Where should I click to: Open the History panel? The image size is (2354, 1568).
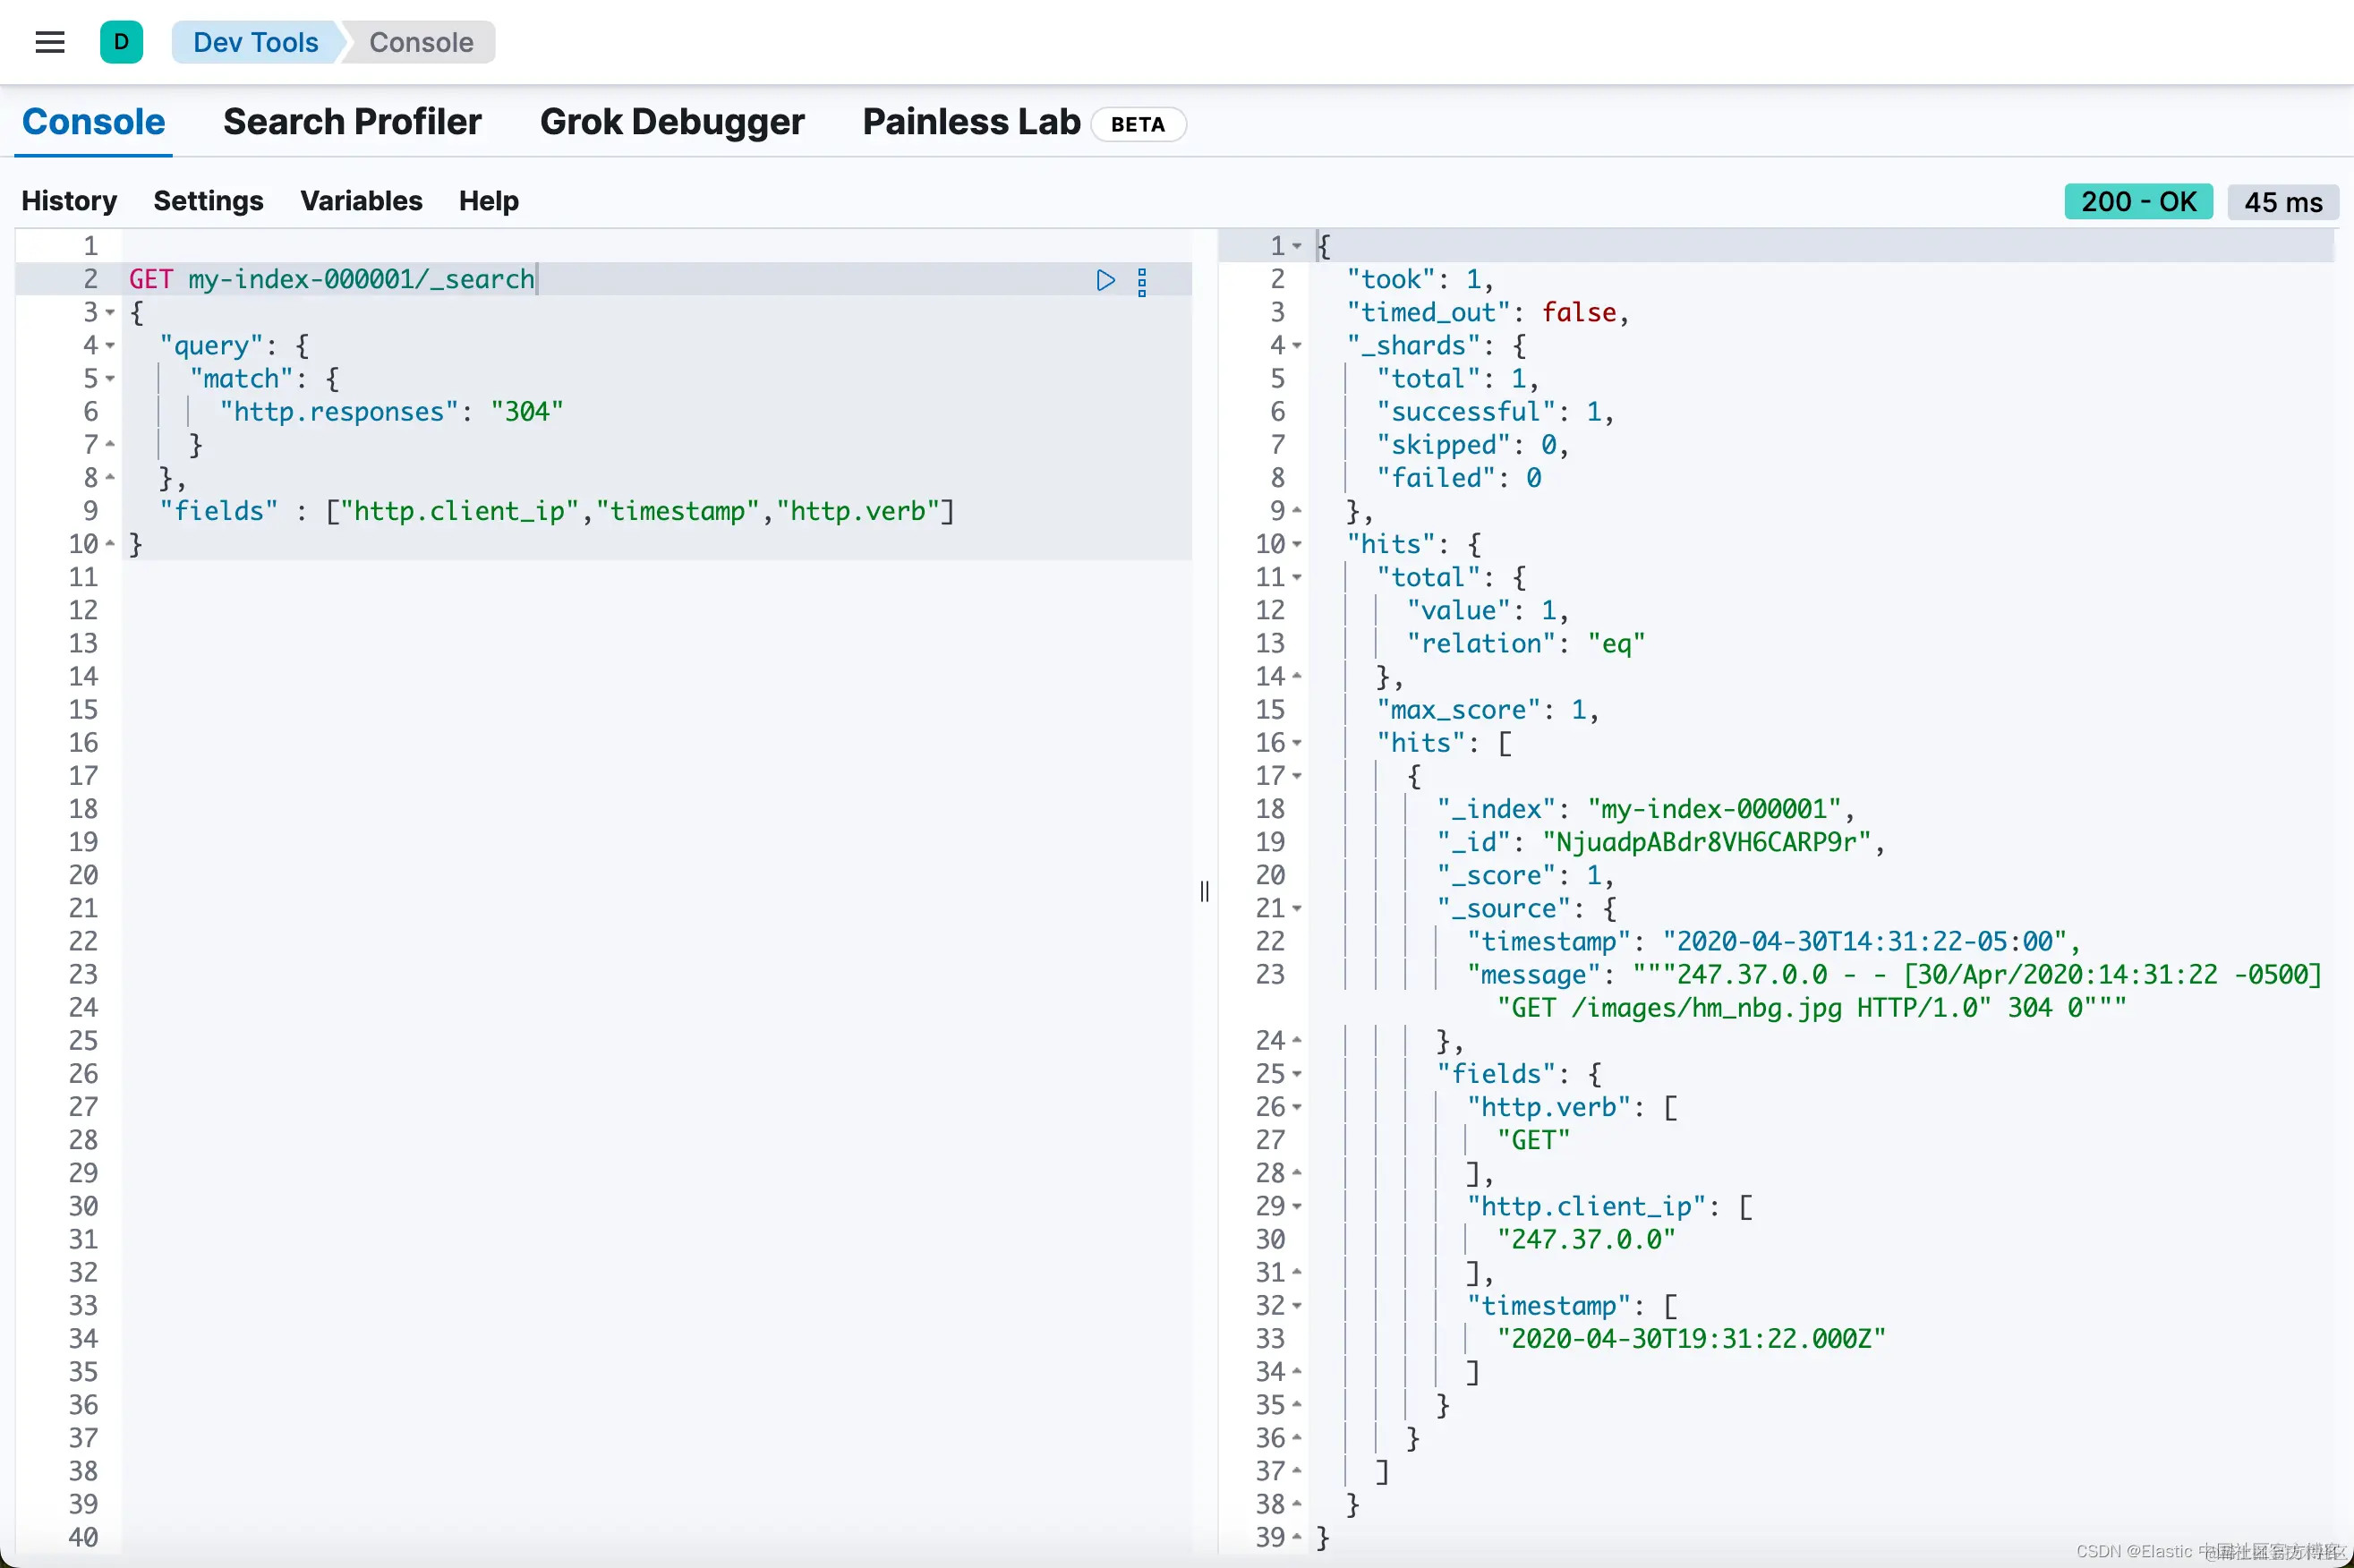(x=69, y=201)
